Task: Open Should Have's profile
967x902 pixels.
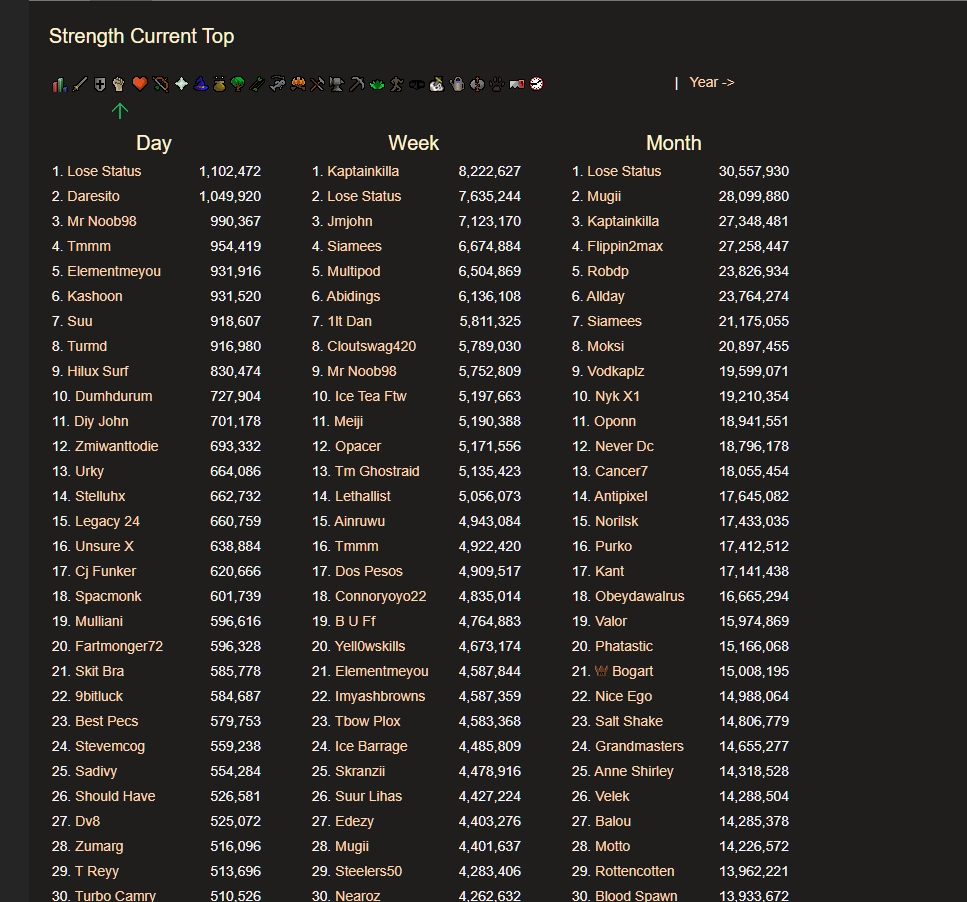Action: point(115,796)
